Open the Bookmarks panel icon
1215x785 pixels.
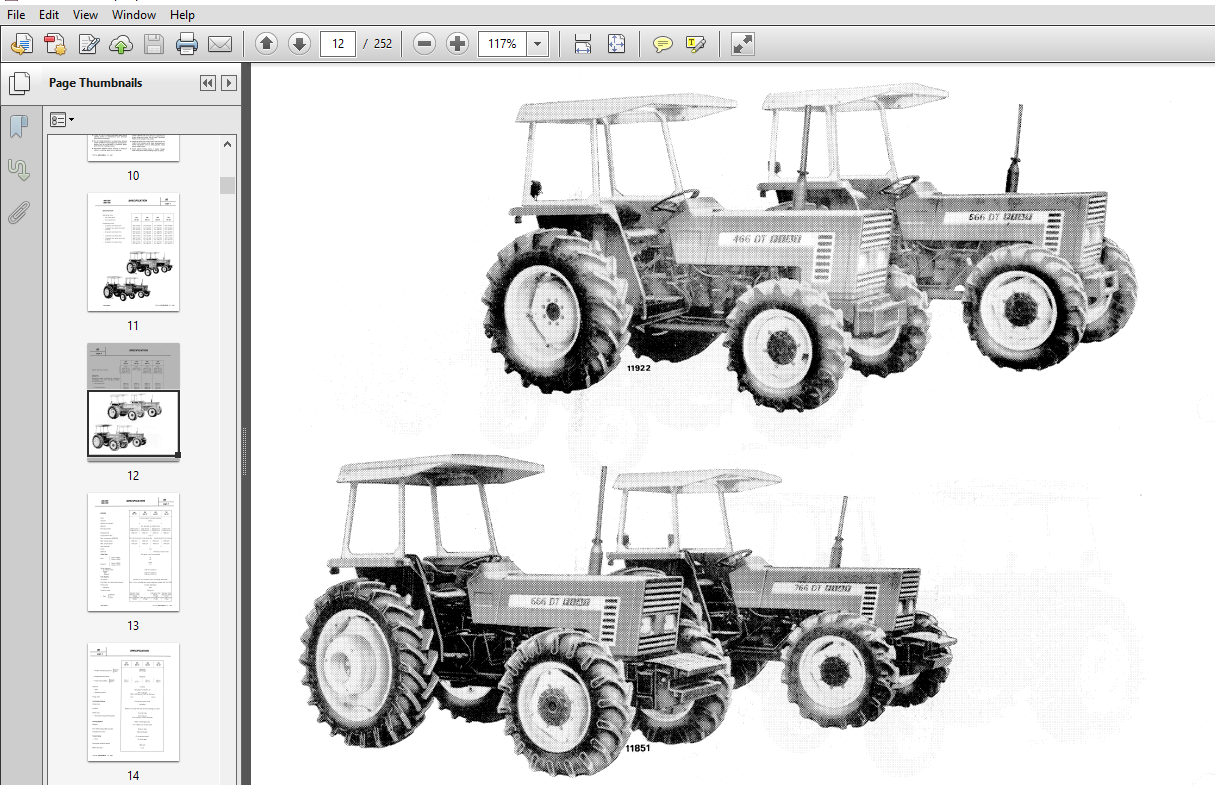18,126
